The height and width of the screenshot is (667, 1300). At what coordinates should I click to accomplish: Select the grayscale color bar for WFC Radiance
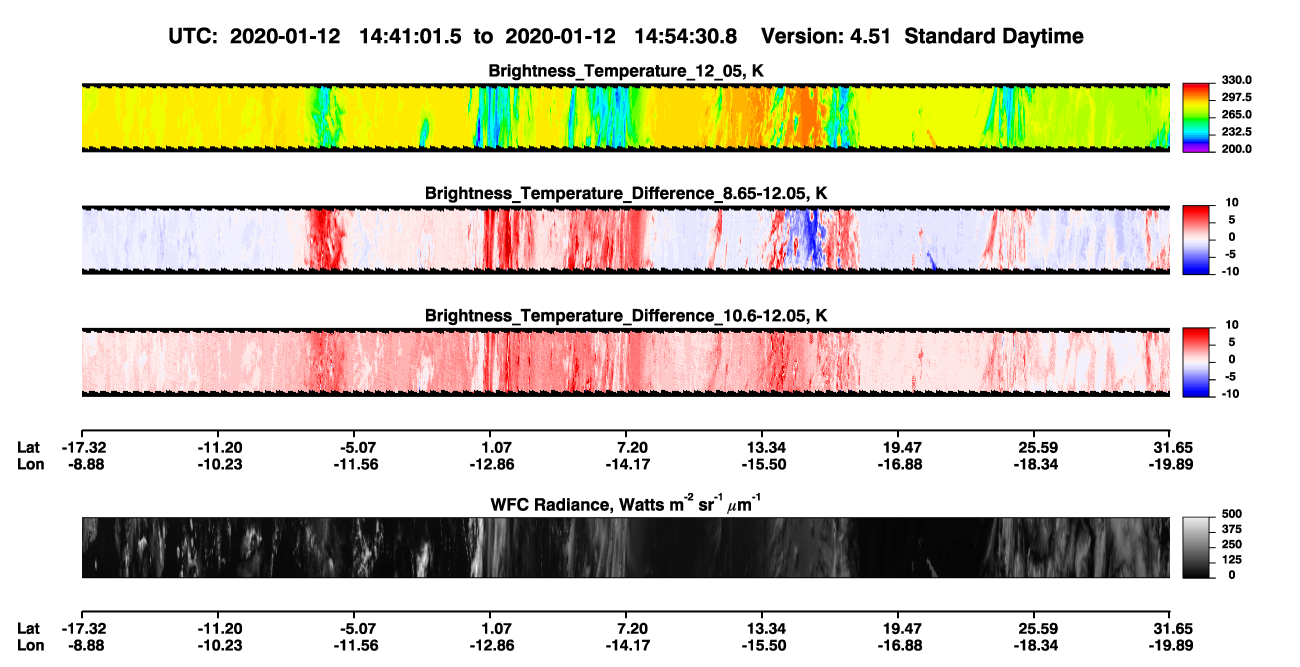tap(1197, 547)
